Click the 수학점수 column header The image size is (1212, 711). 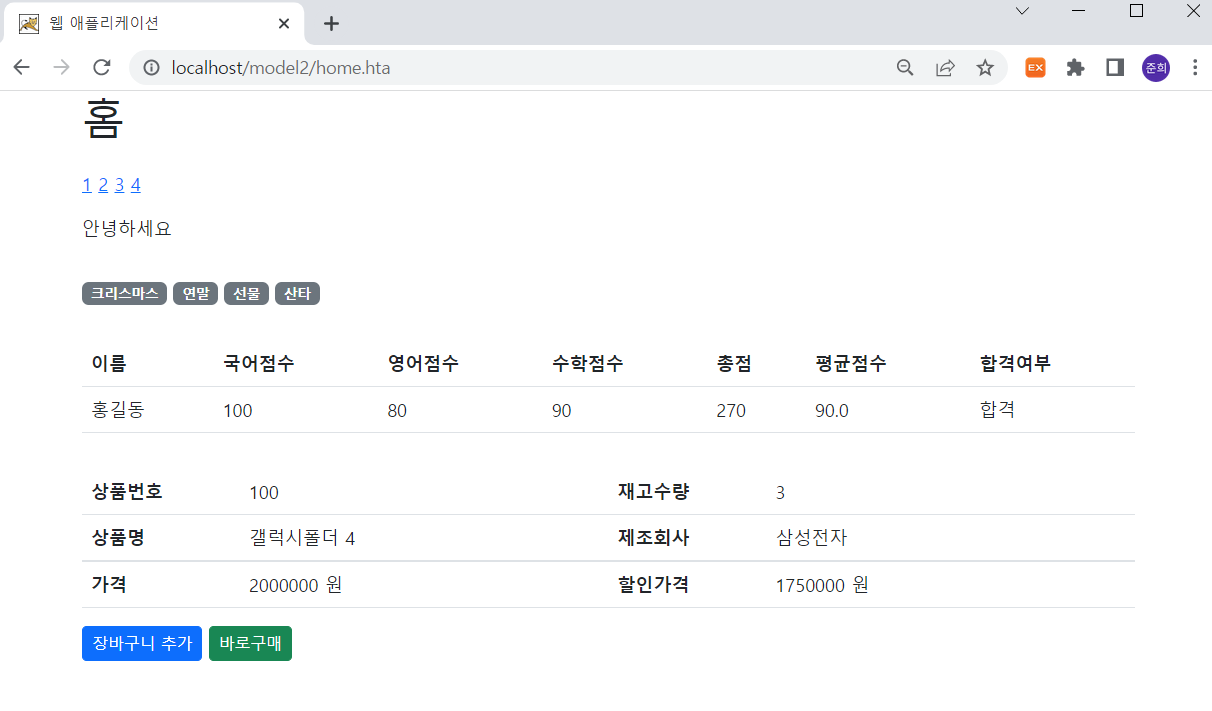(x=588, y=364)
